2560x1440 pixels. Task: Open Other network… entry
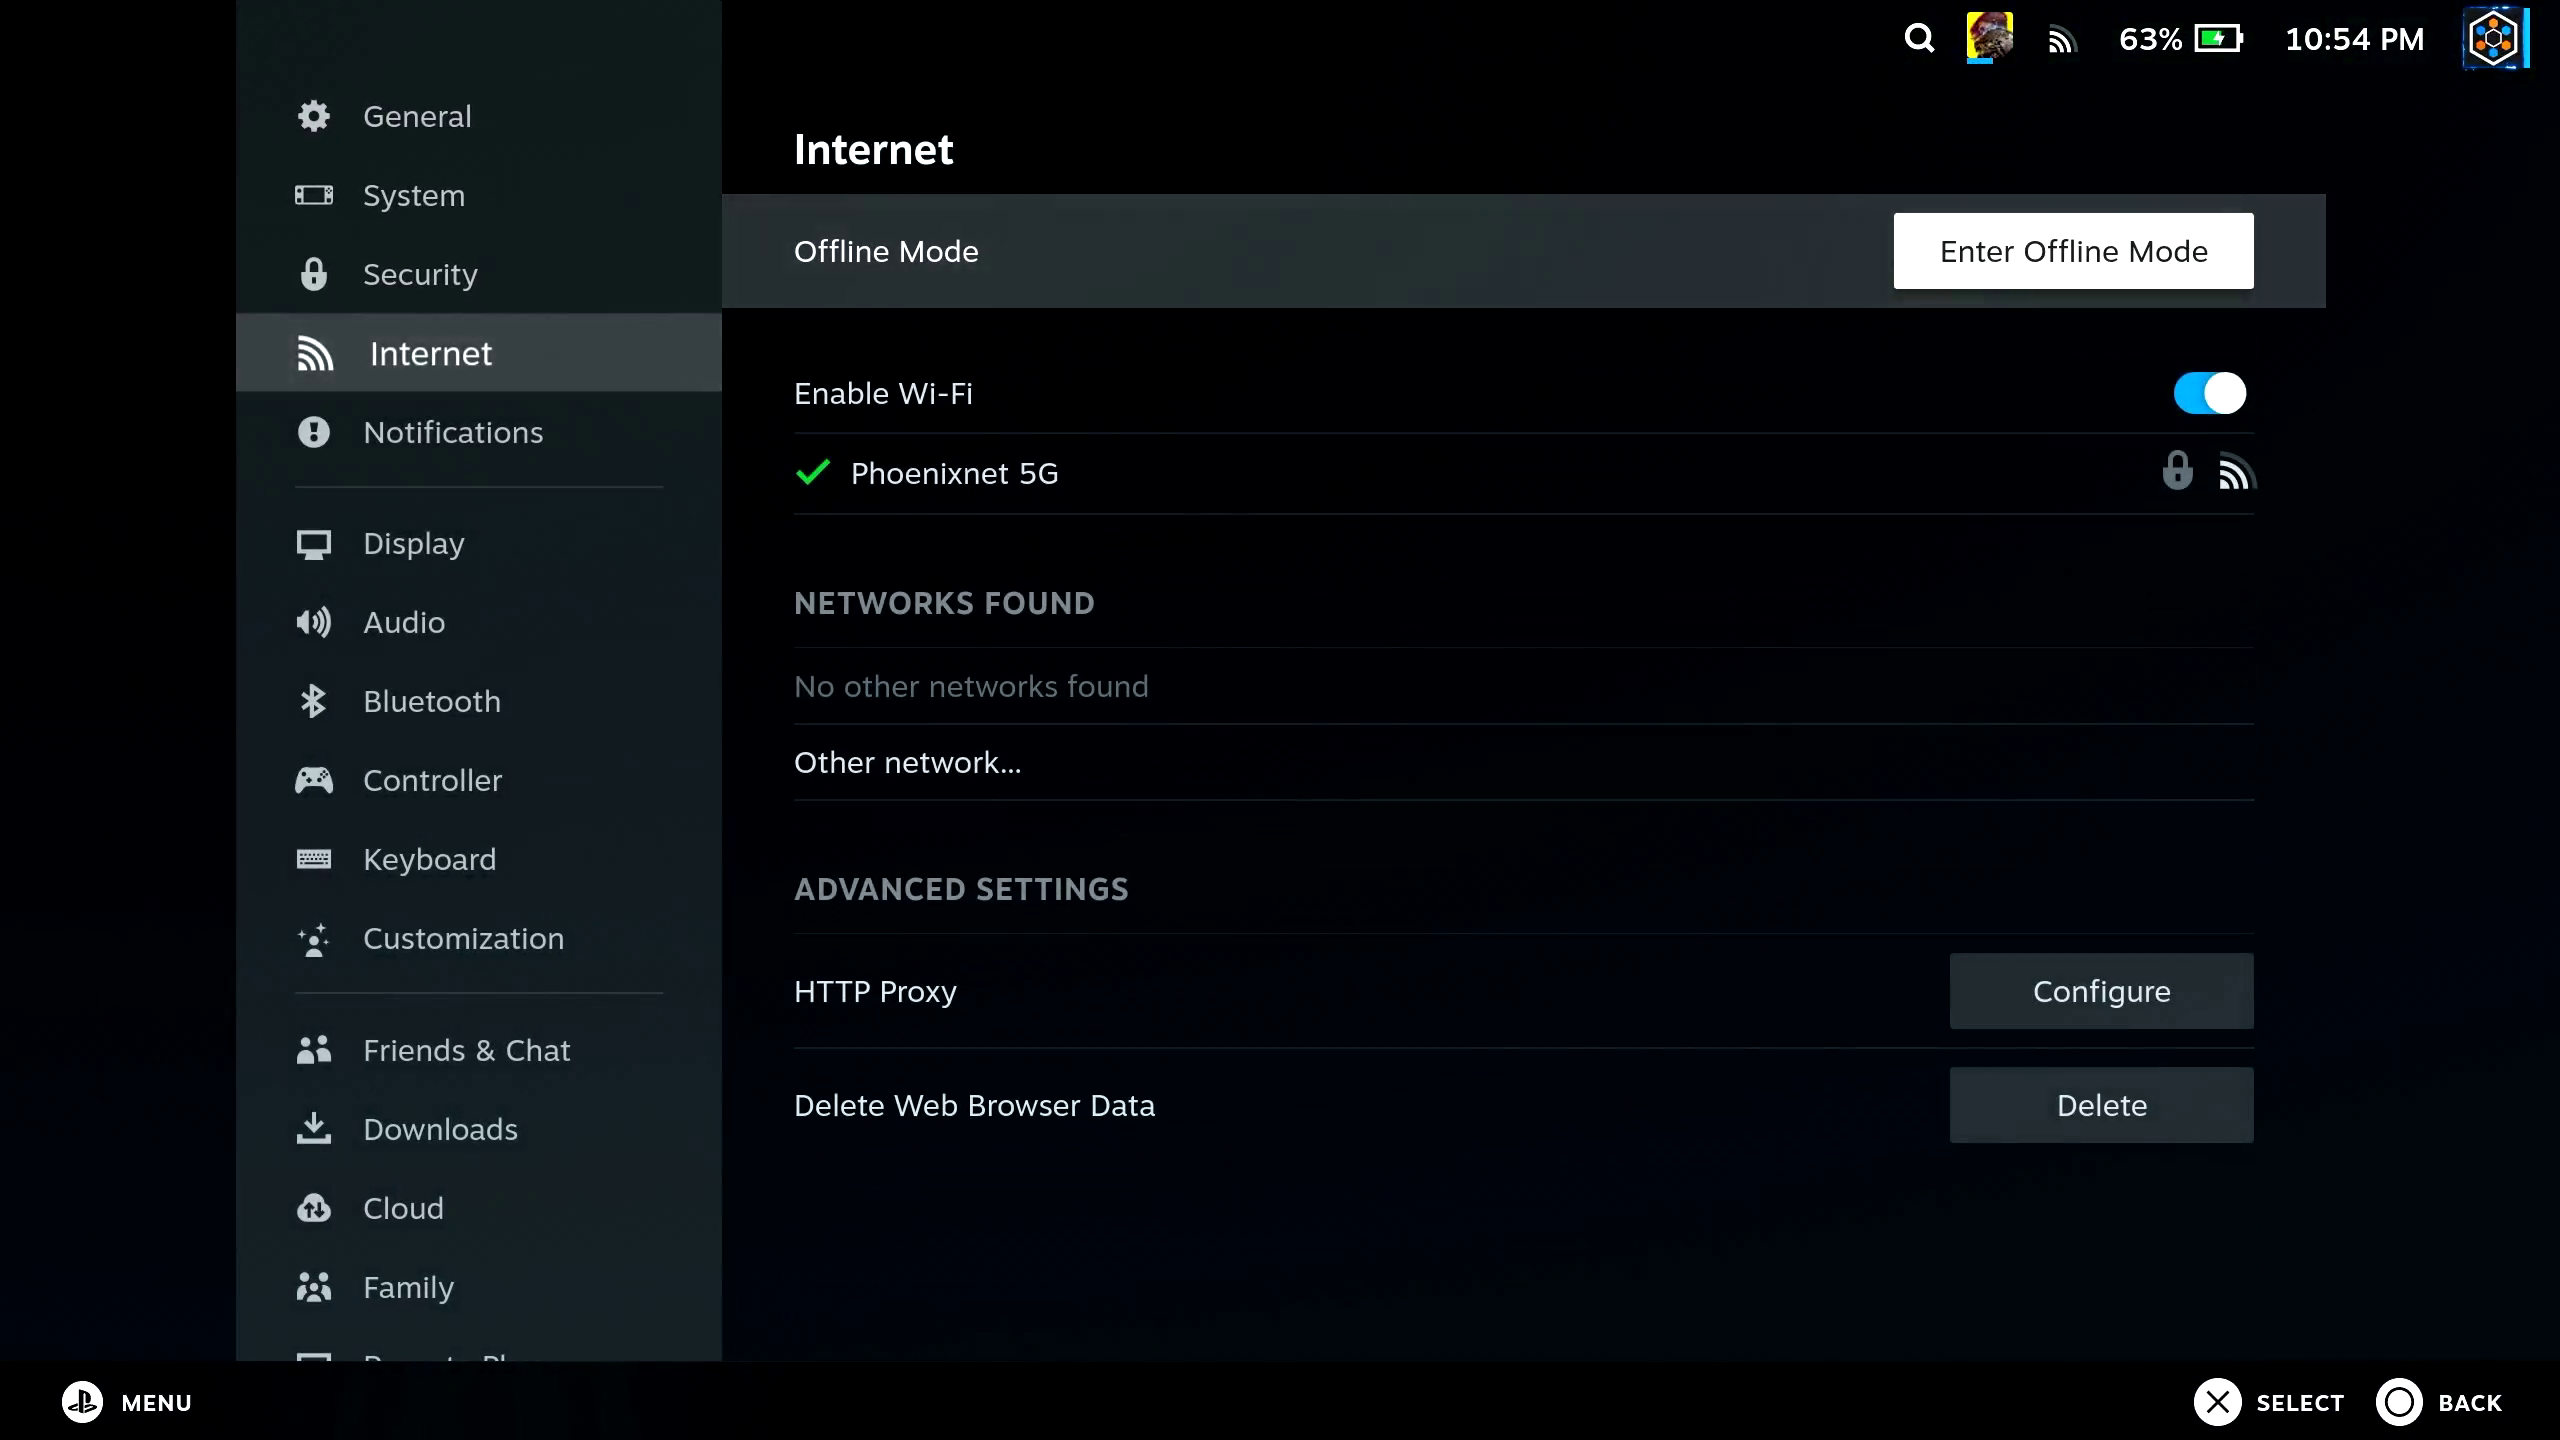point(907,763)
